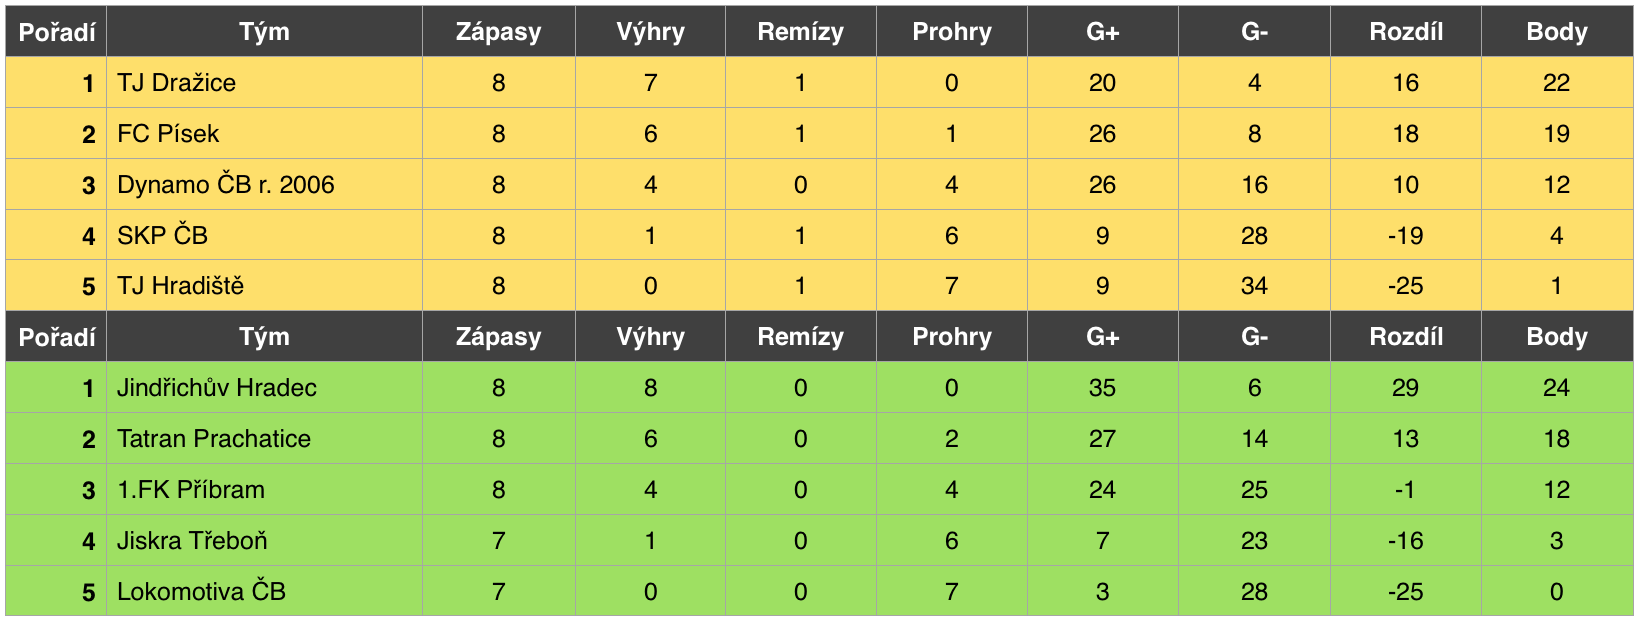Screen dimensions: 1642x624
Task: Click the Tým header in top table
Action: [x=264, y=32]
